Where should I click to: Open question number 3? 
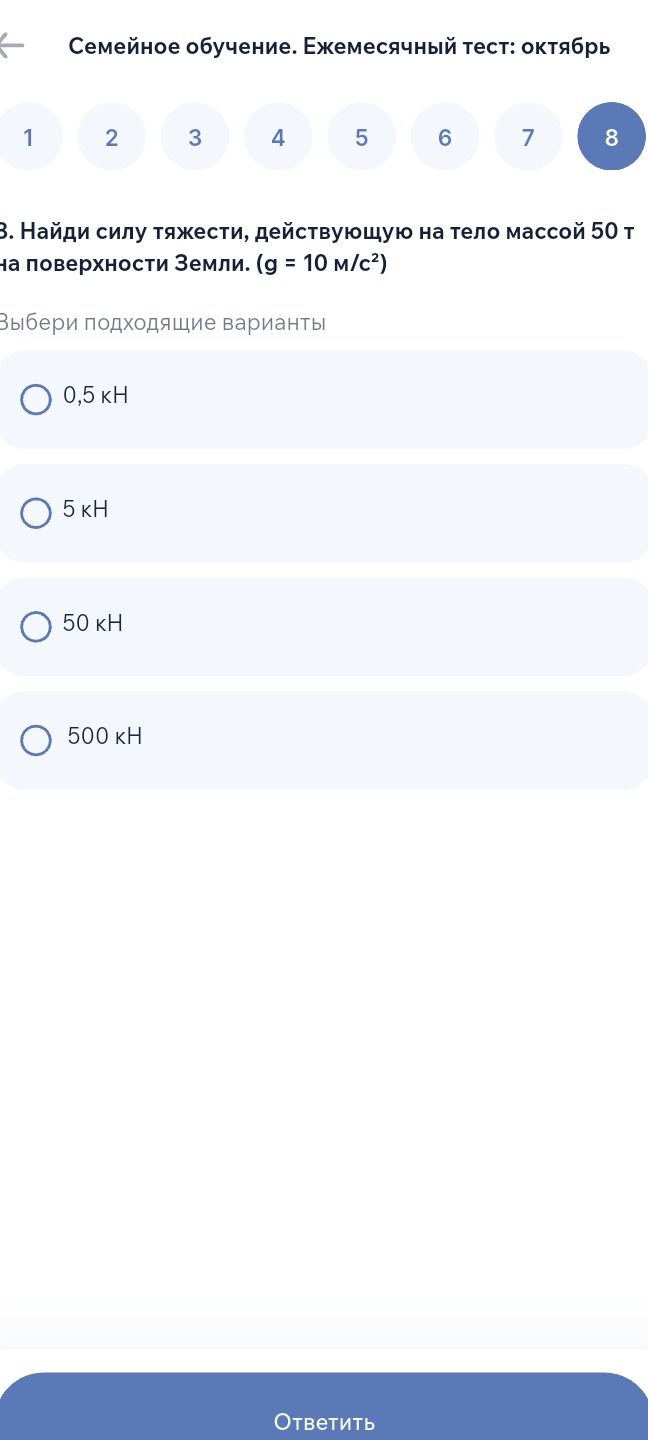pos(195,137)
